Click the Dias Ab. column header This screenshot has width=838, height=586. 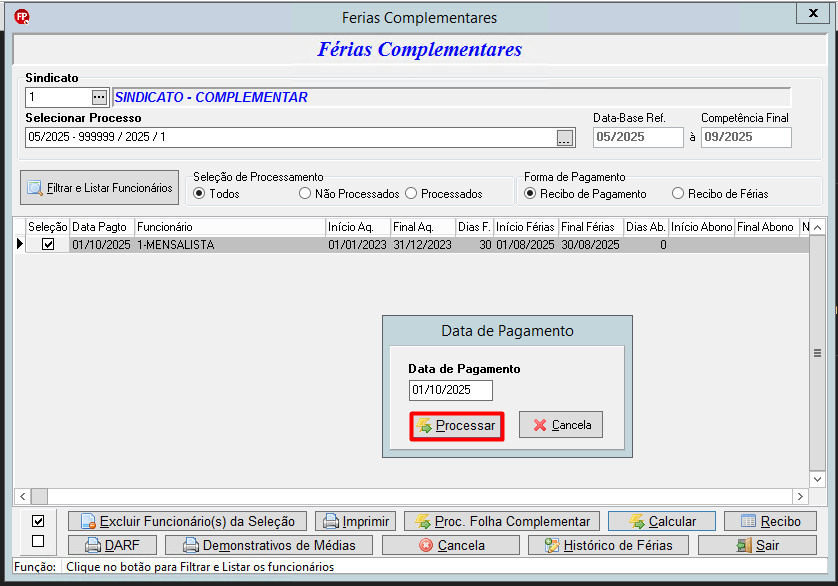(646, 227)
